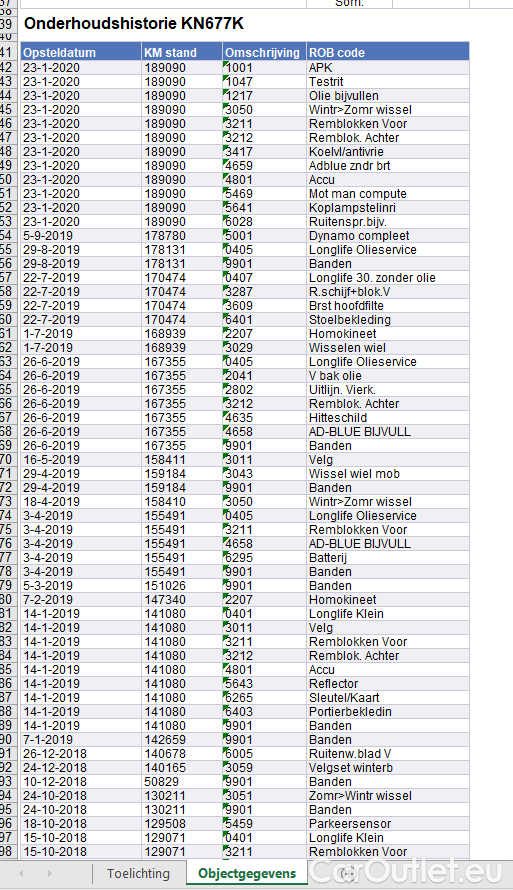Select the date cell 18-4-2019
Viewport: 513px width, 890px height.
[81, 502]
